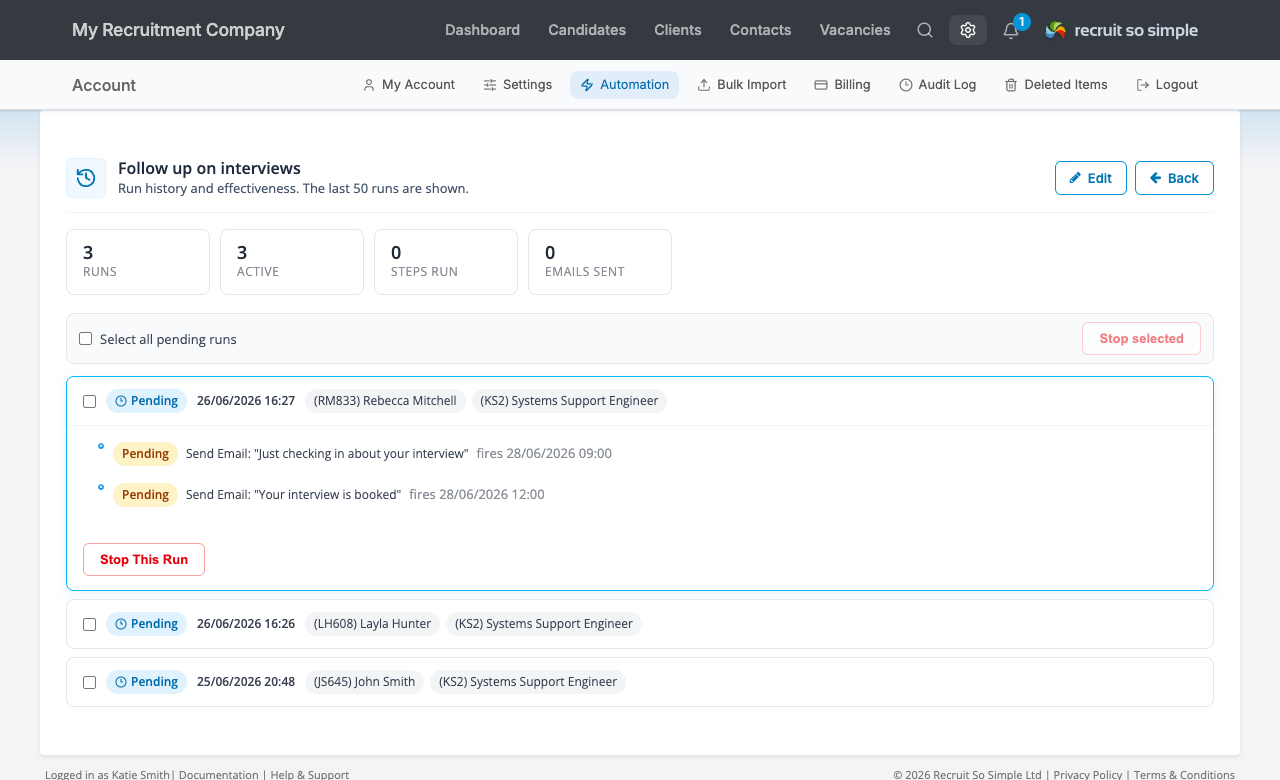Screen dimensions: 1280x780
Task: Click the Automation lightning bolt icon
Action: (x=587, y=85)
